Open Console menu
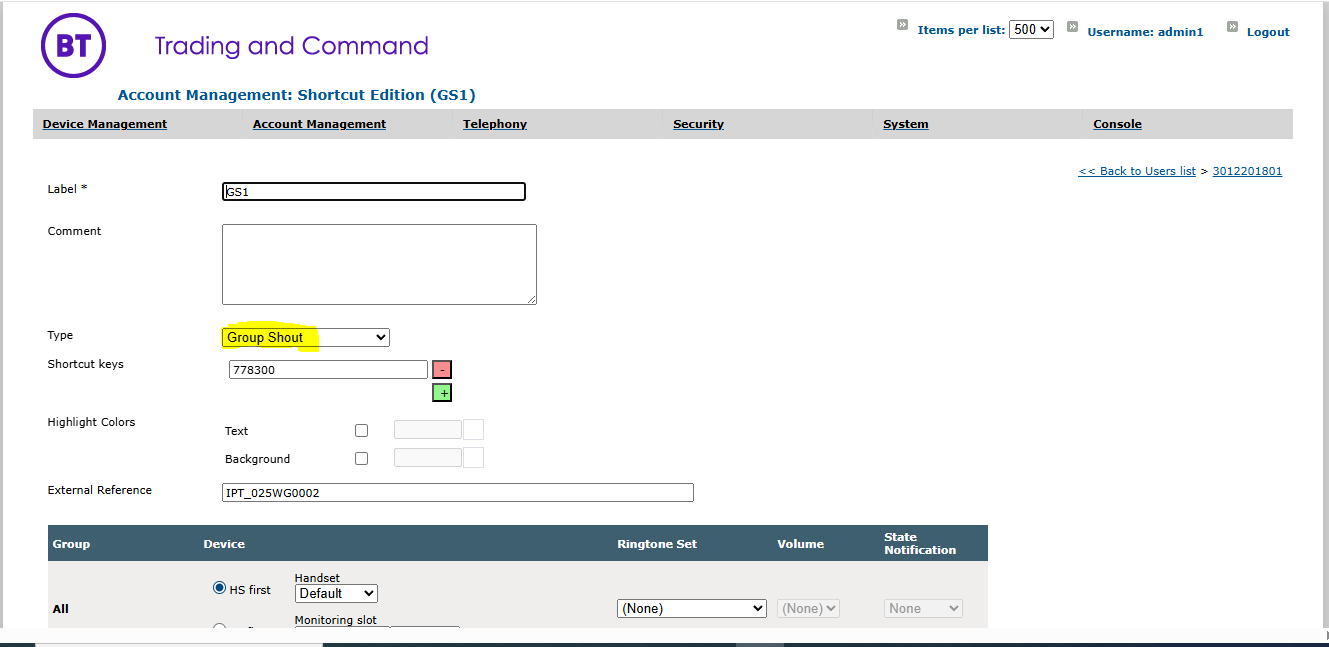The width and height of the screenshot is (1329, 647). (x=1117, y=124)
